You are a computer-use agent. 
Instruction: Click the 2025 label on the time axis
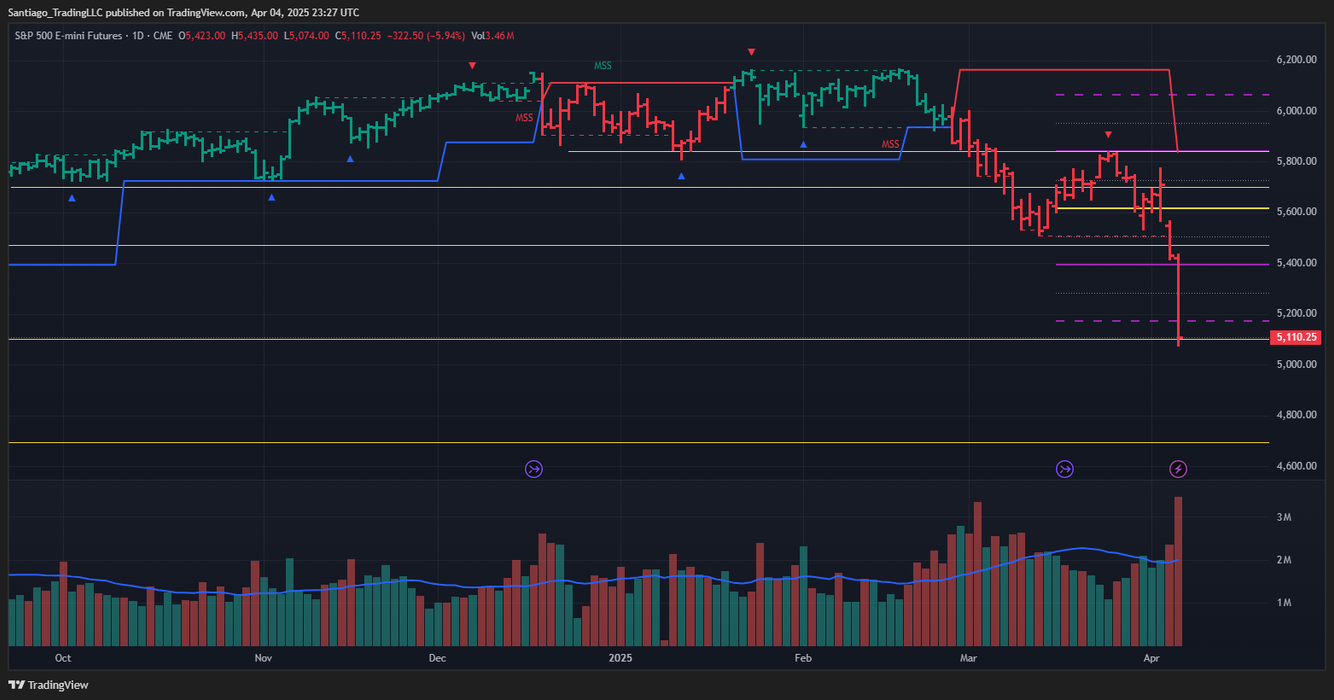(619, 658)
